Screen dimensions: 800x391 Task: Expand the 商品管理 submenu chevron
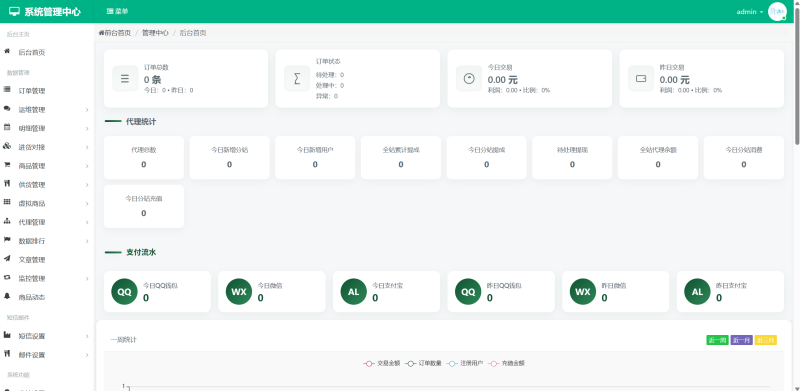coord(87,166)
